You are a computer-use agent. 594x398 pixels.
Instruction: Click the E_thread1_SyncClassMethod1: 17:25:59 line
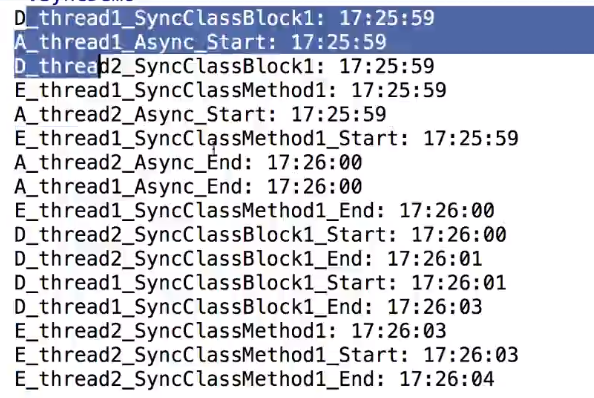point(230,91)
